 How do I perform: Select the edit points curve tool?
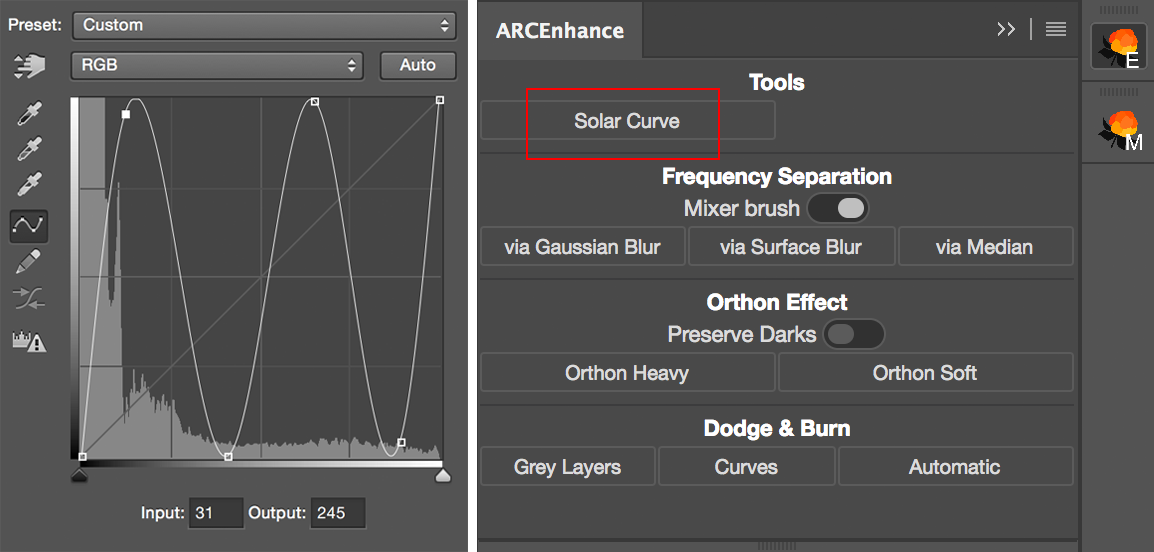30,226
